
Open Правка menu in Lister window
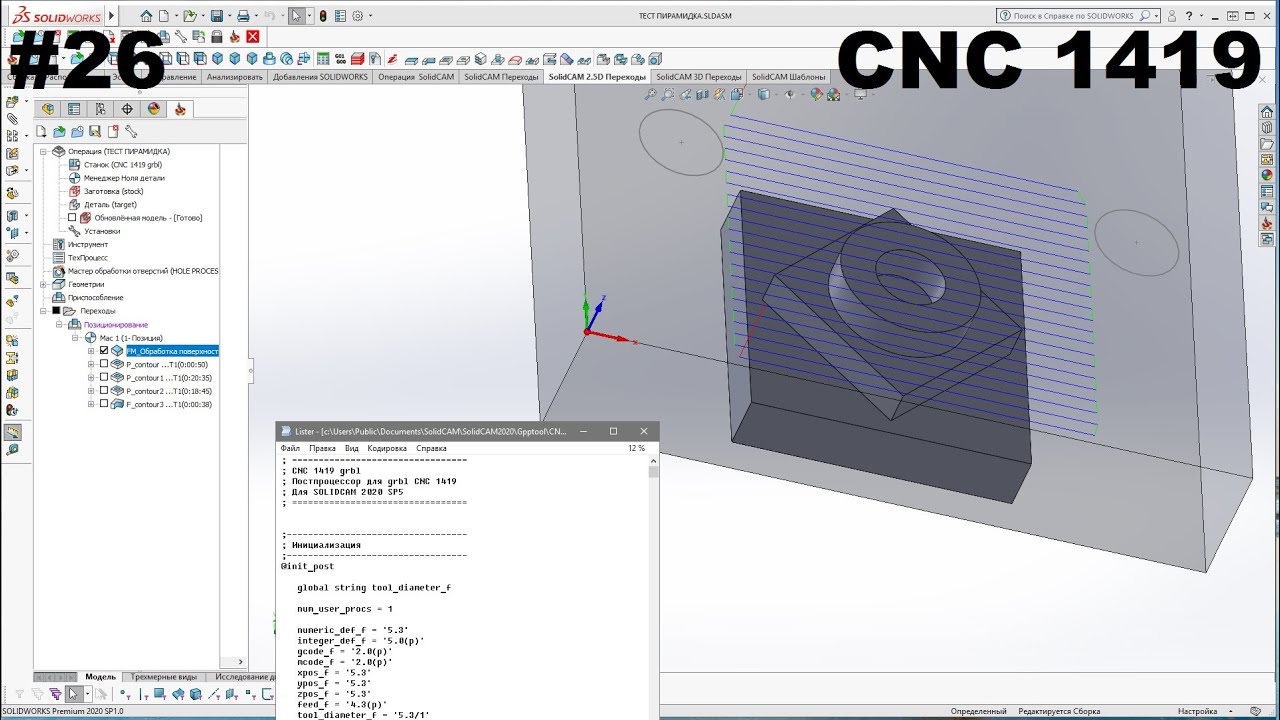322,449
